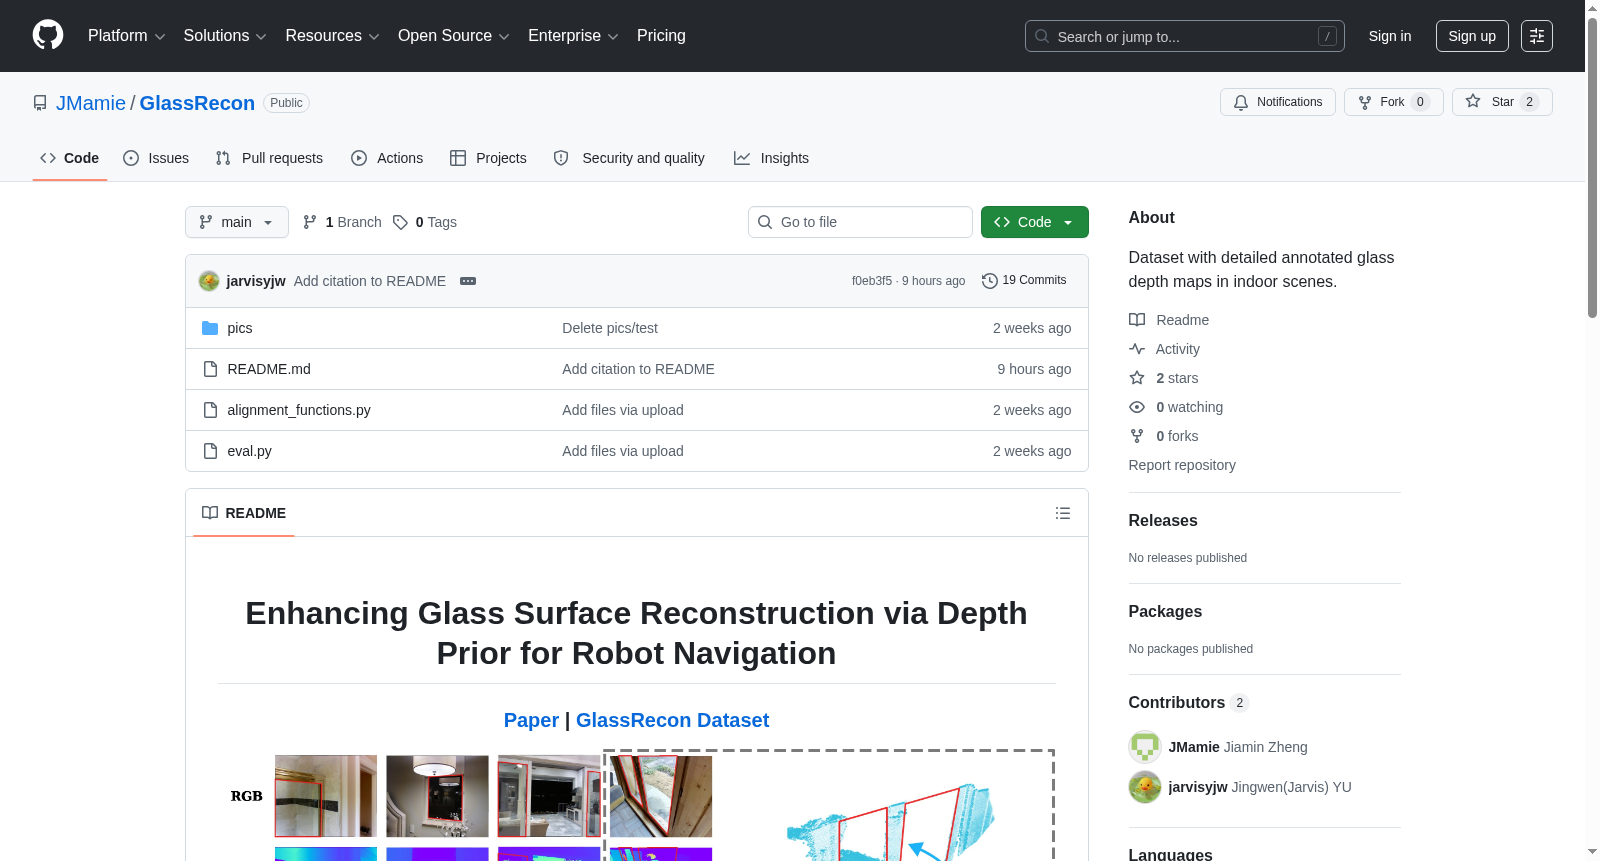
Task: Click the JMamie owner link
Action: [x=91, y=103]
